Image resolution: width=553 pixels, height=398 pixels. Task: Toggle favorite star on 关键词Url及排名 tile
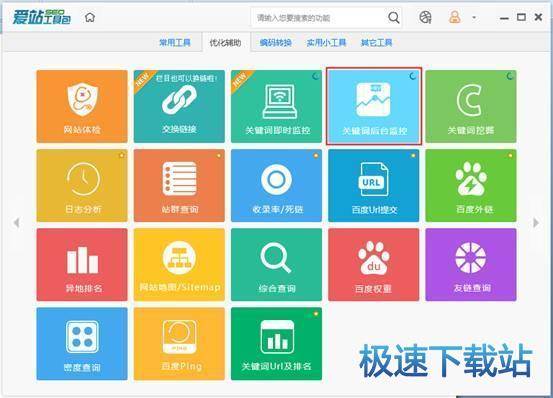[x=316, y=313]
